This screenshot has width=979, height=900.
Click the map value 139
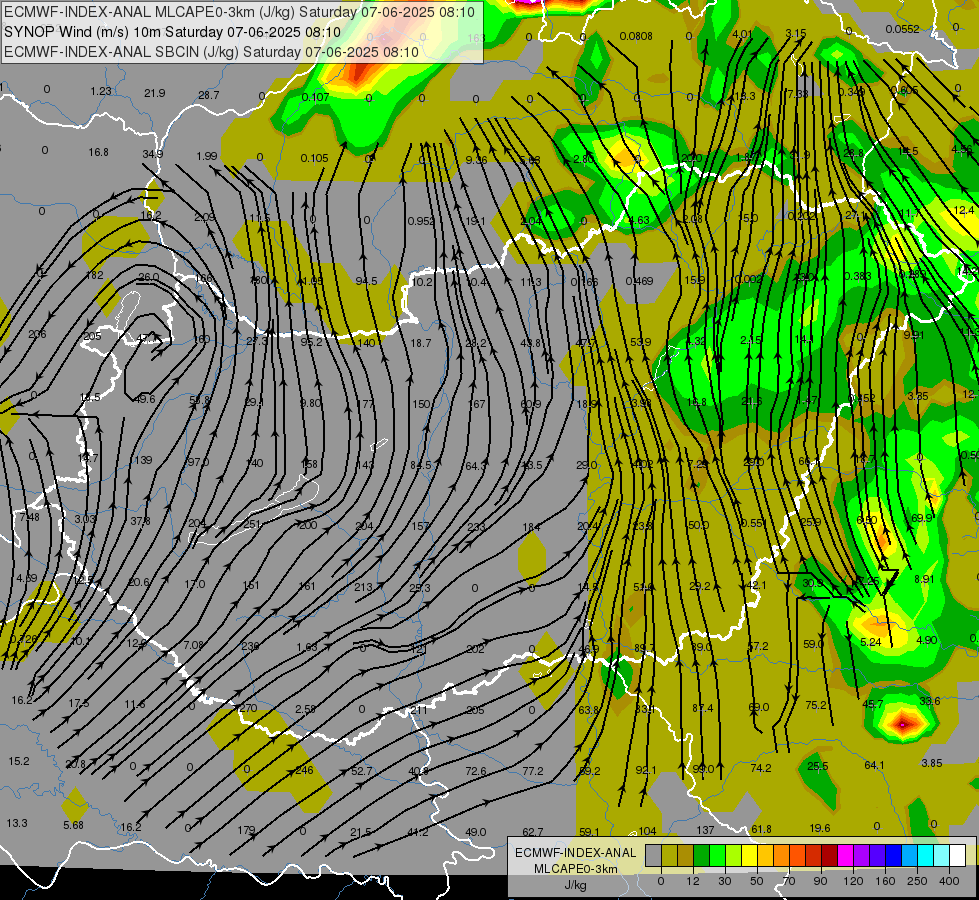(x=143, y=460)
